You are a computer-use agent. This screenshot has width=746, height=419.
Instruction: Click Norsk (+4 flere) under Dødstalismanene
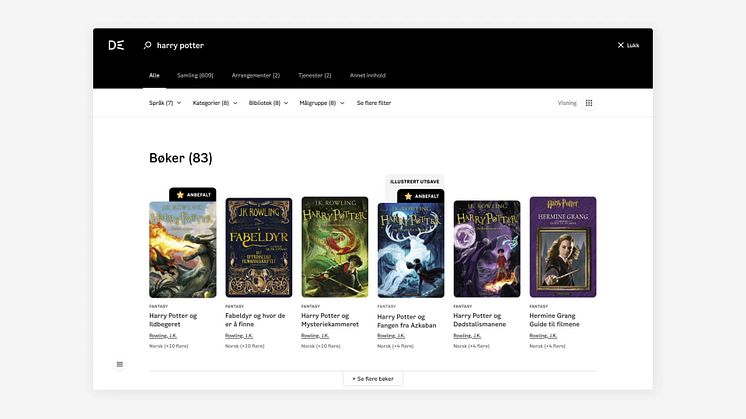471,346
